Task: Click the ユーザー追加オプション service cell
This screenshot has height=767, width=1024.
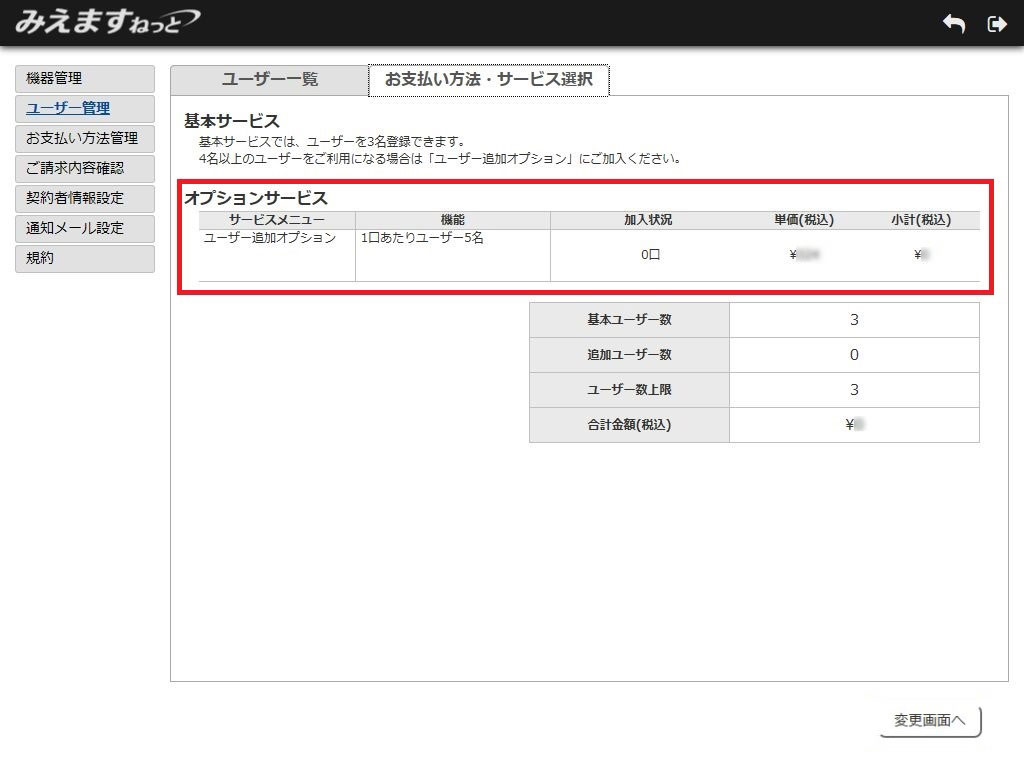Action: pos(270,239)
